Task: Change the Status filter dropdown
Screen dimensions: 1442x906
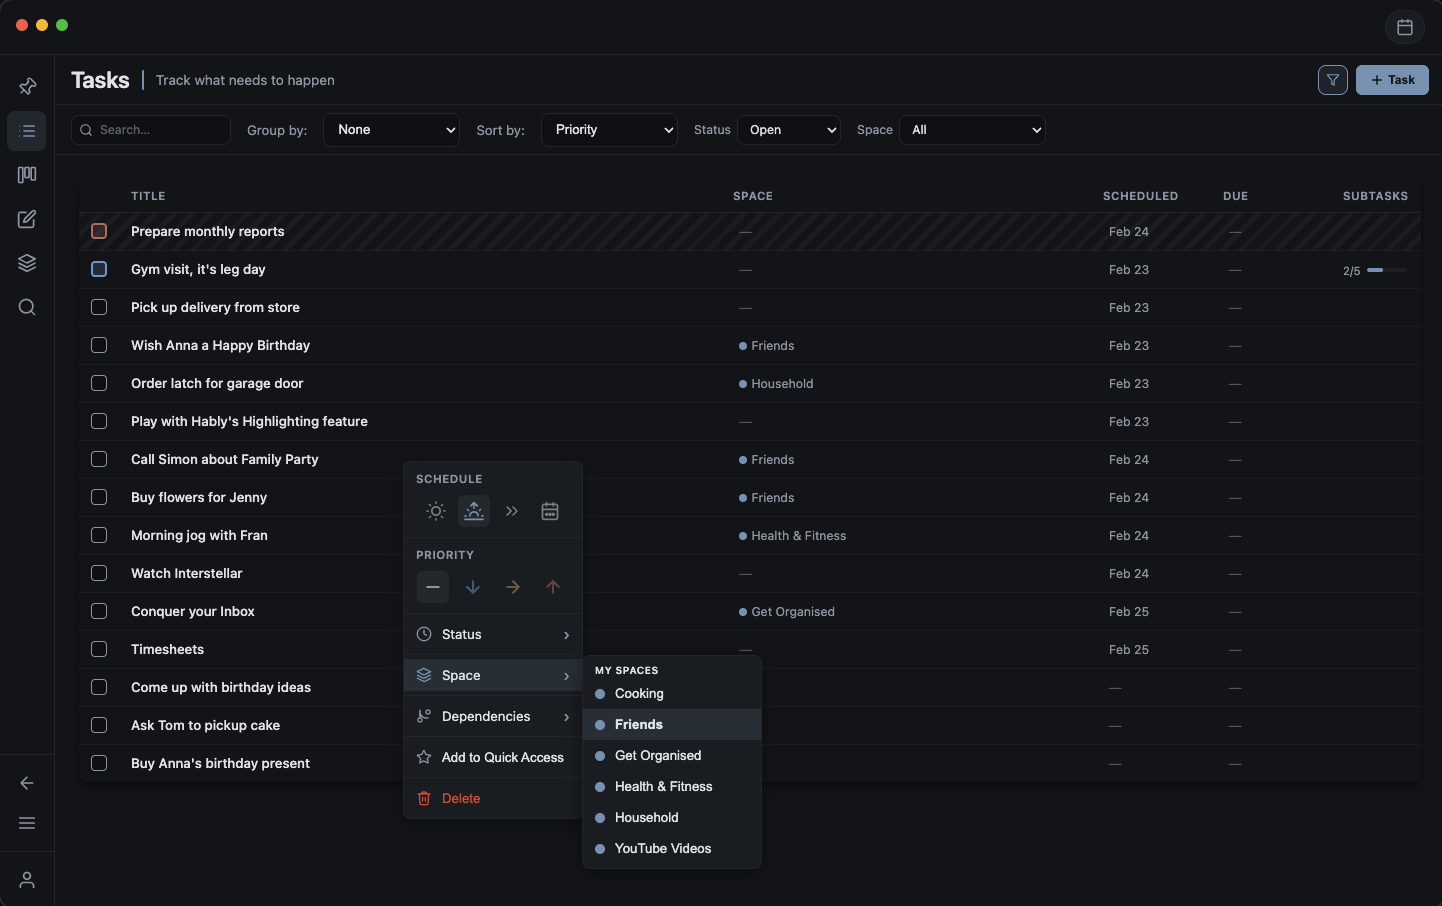Action: pyautogui.click(x=789, y=129)
